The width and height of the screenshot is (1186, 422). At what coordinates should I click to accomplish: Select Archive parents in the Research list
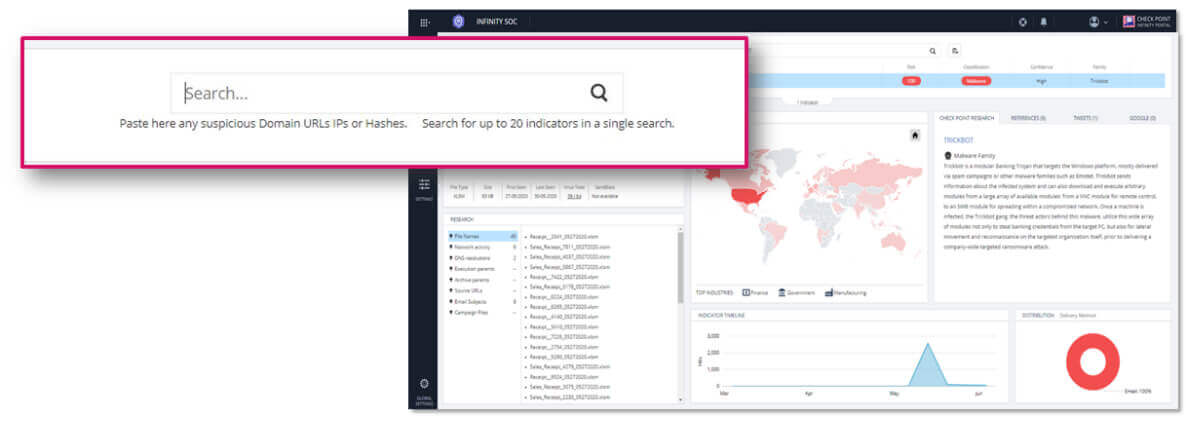[x=483, y=280]
